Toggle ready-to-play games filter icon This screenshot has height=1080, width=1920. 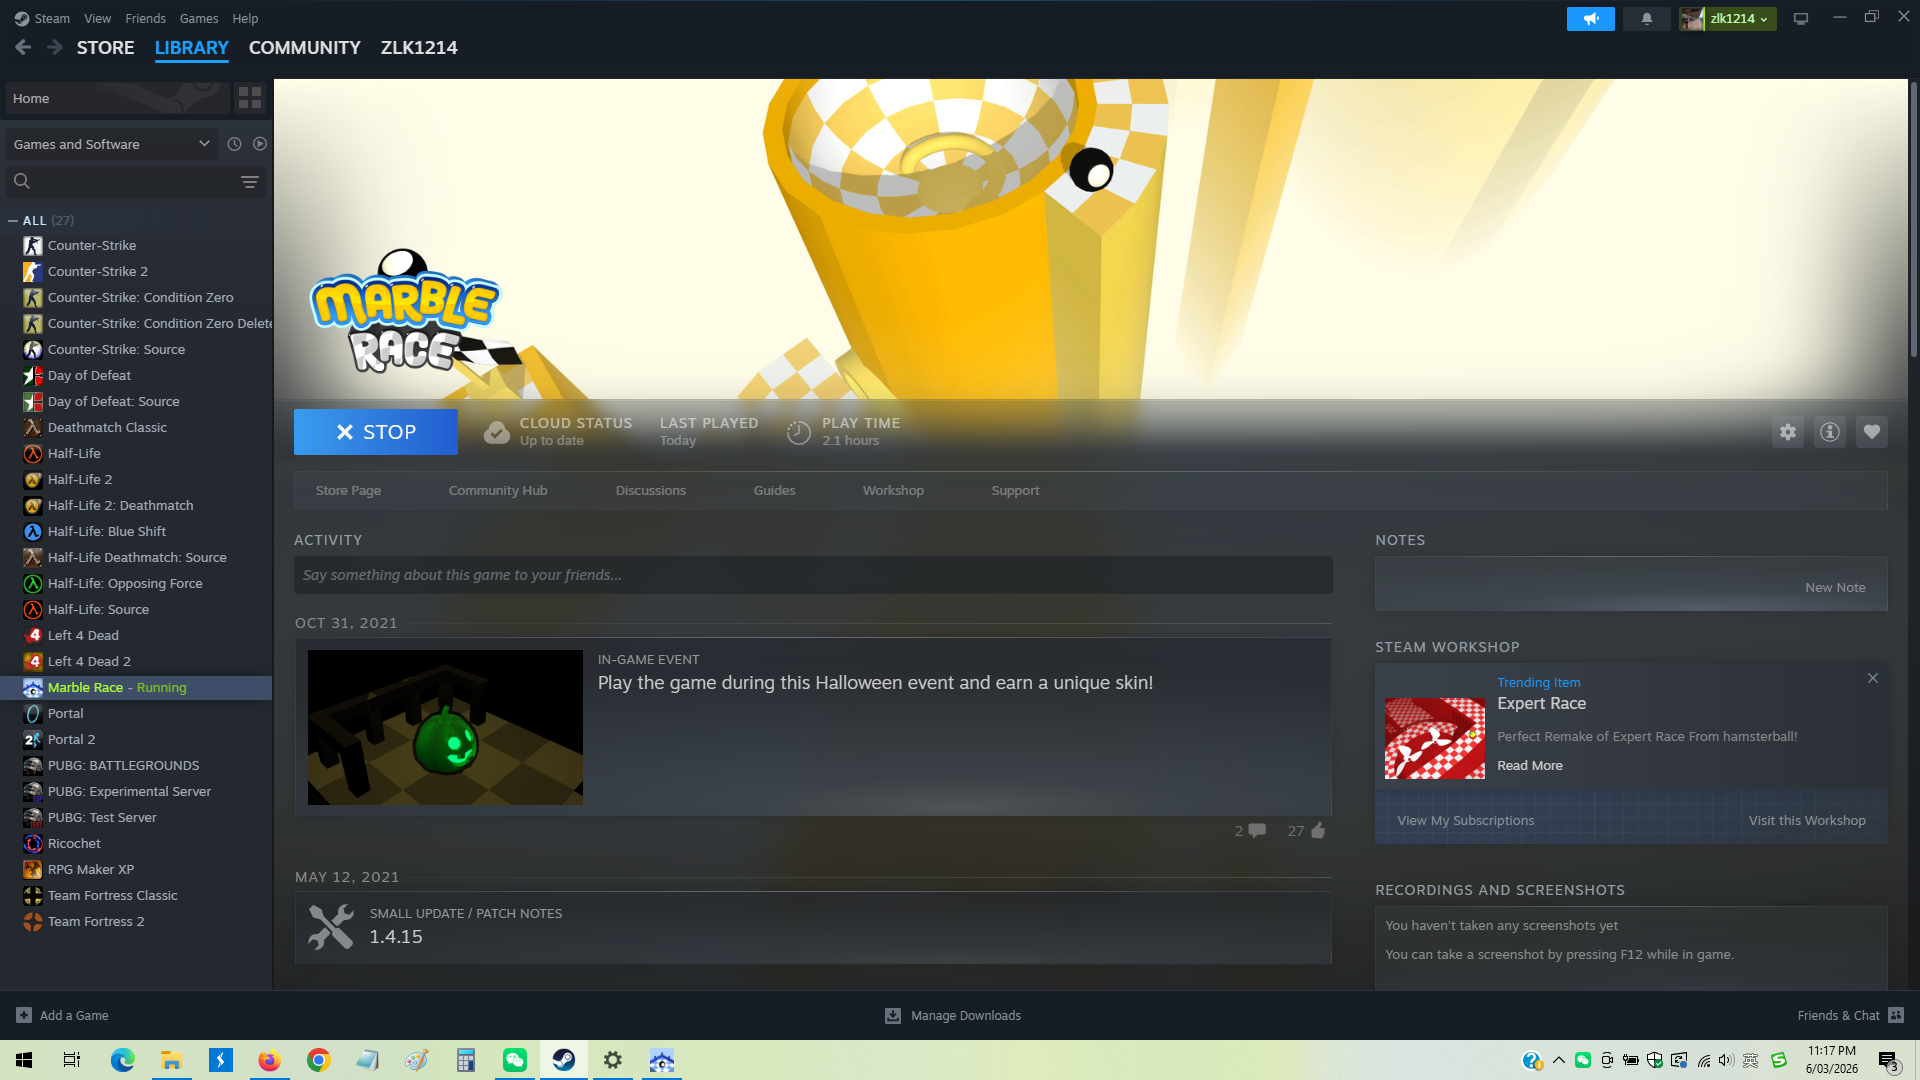[x=260, y=144]
